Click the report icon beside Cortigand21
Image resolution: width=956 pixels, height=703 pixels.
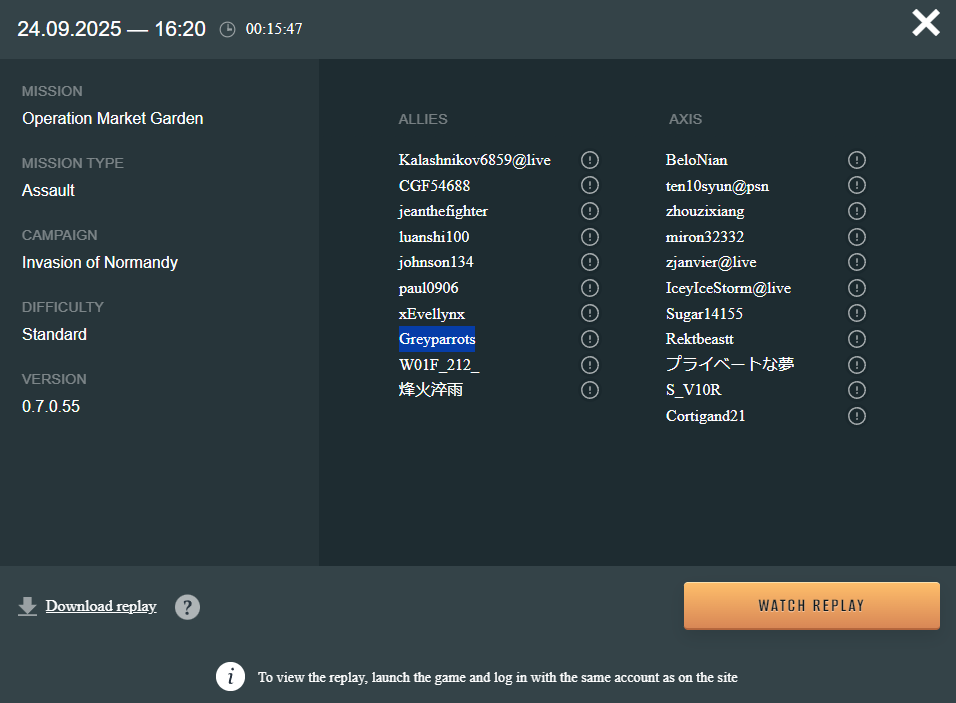coord(857,416)
